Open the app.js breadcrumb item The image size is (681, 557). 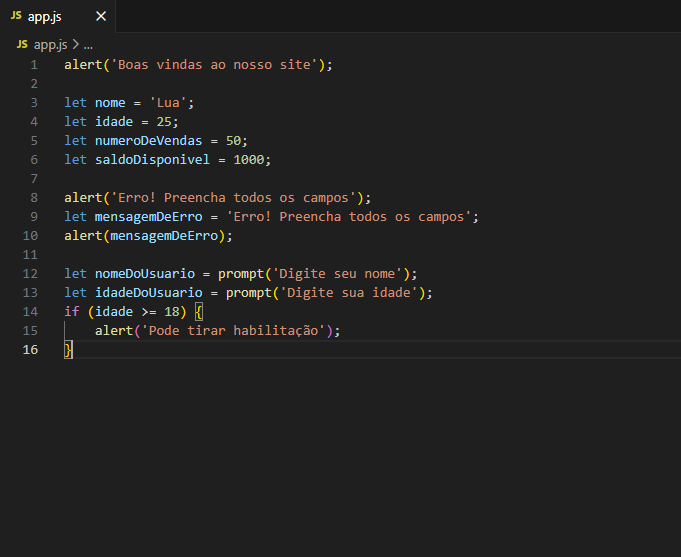point(50,45)
